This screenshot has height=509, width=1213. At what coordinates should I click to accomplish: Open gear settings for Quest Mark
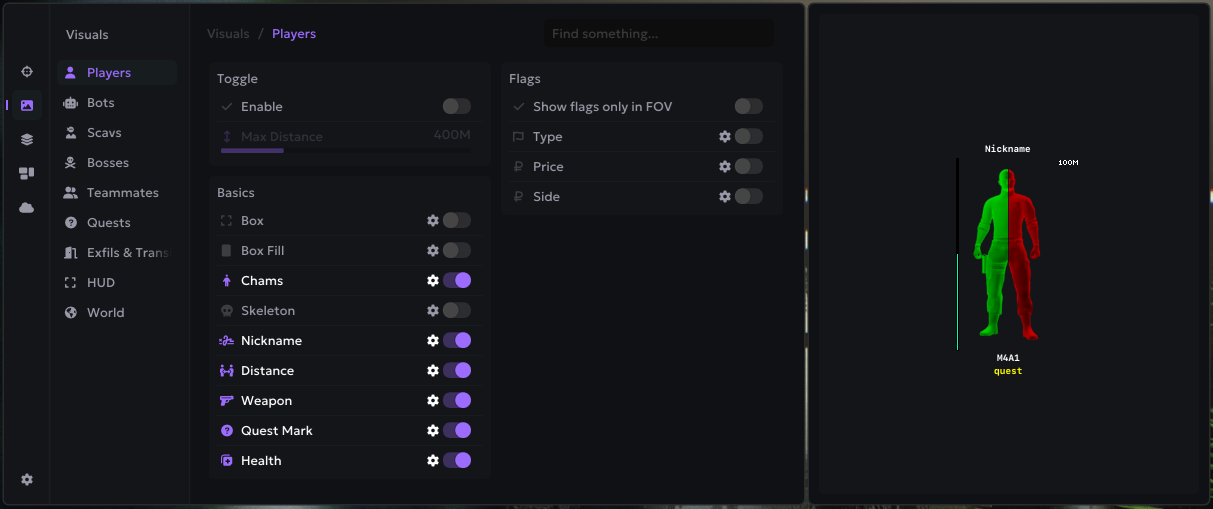point(433,431)
